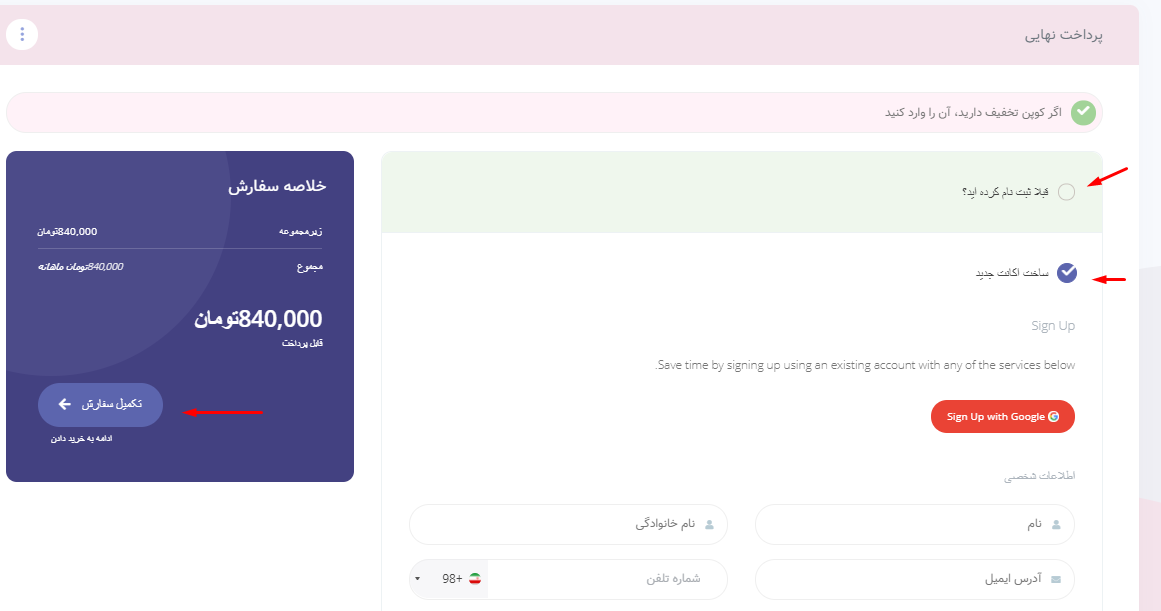Viewport: 1161px width, 611px height.
Task: Click the Google logo on the signup button
Action: coord(1054,416)
